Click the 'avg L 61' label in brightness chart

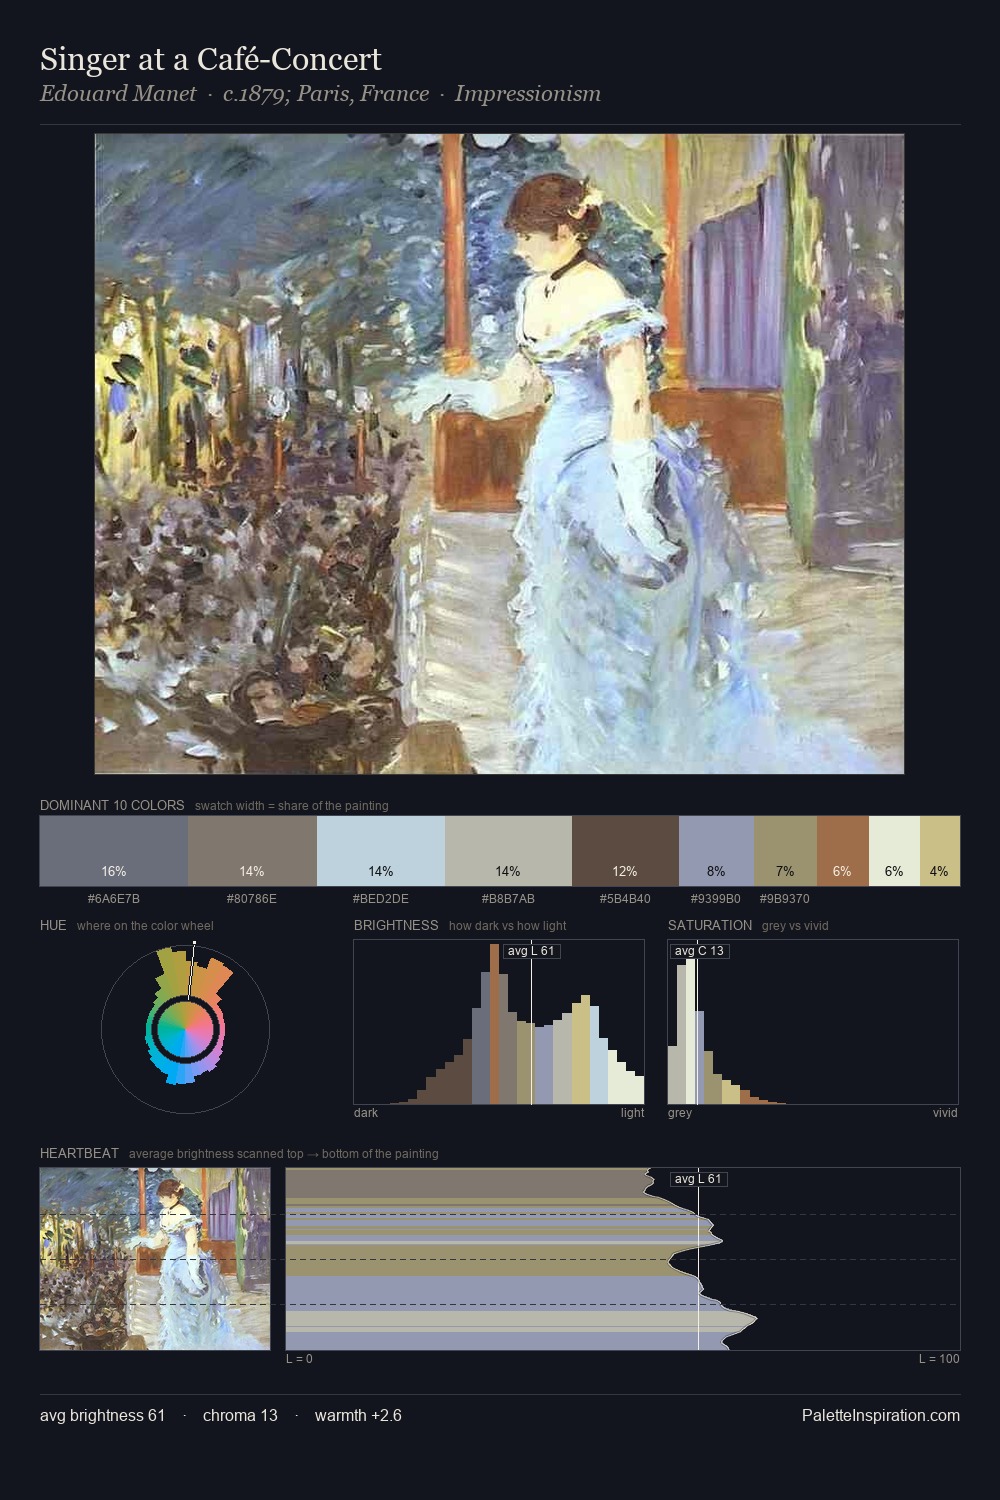[x=532, y=951]
